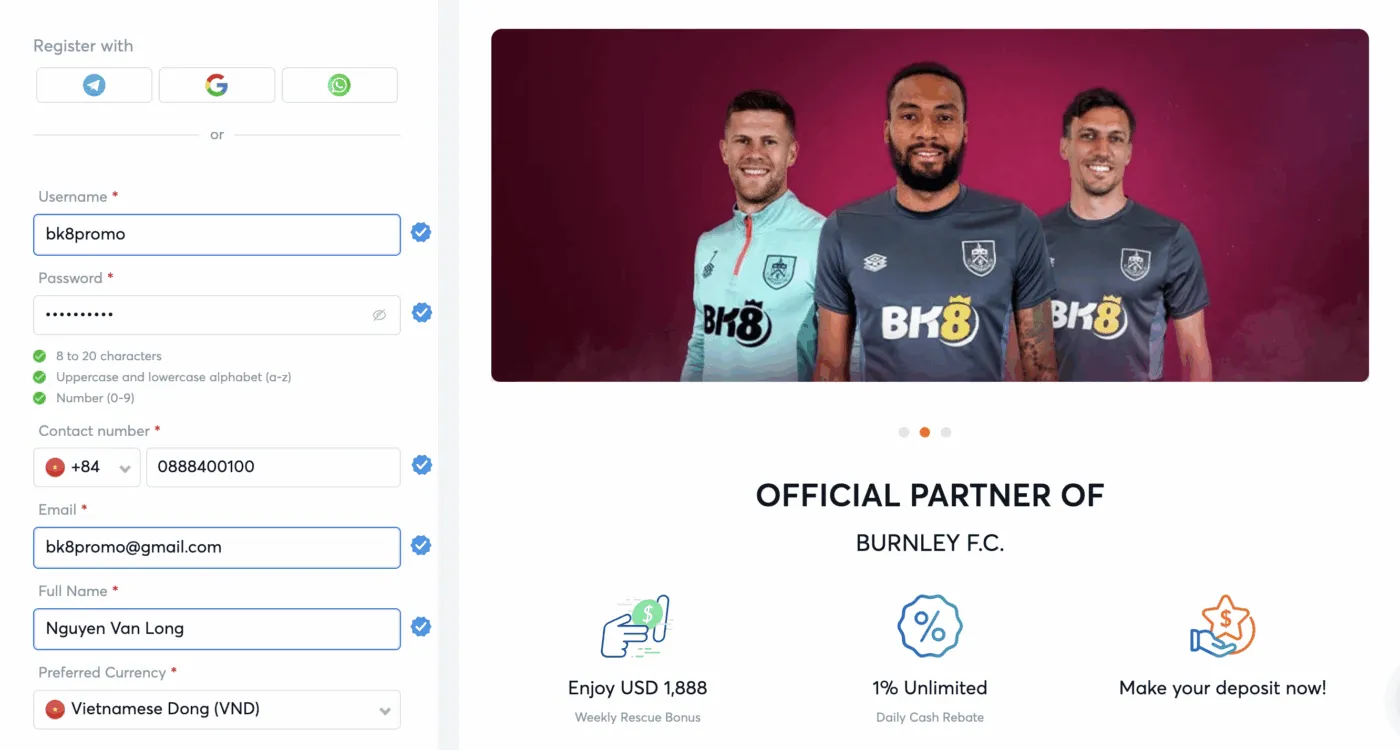Click the 1% Unlimited rebate icon
Image resolution: width=1400 pixels, height=750 pixels.
(x=929, y=627)
